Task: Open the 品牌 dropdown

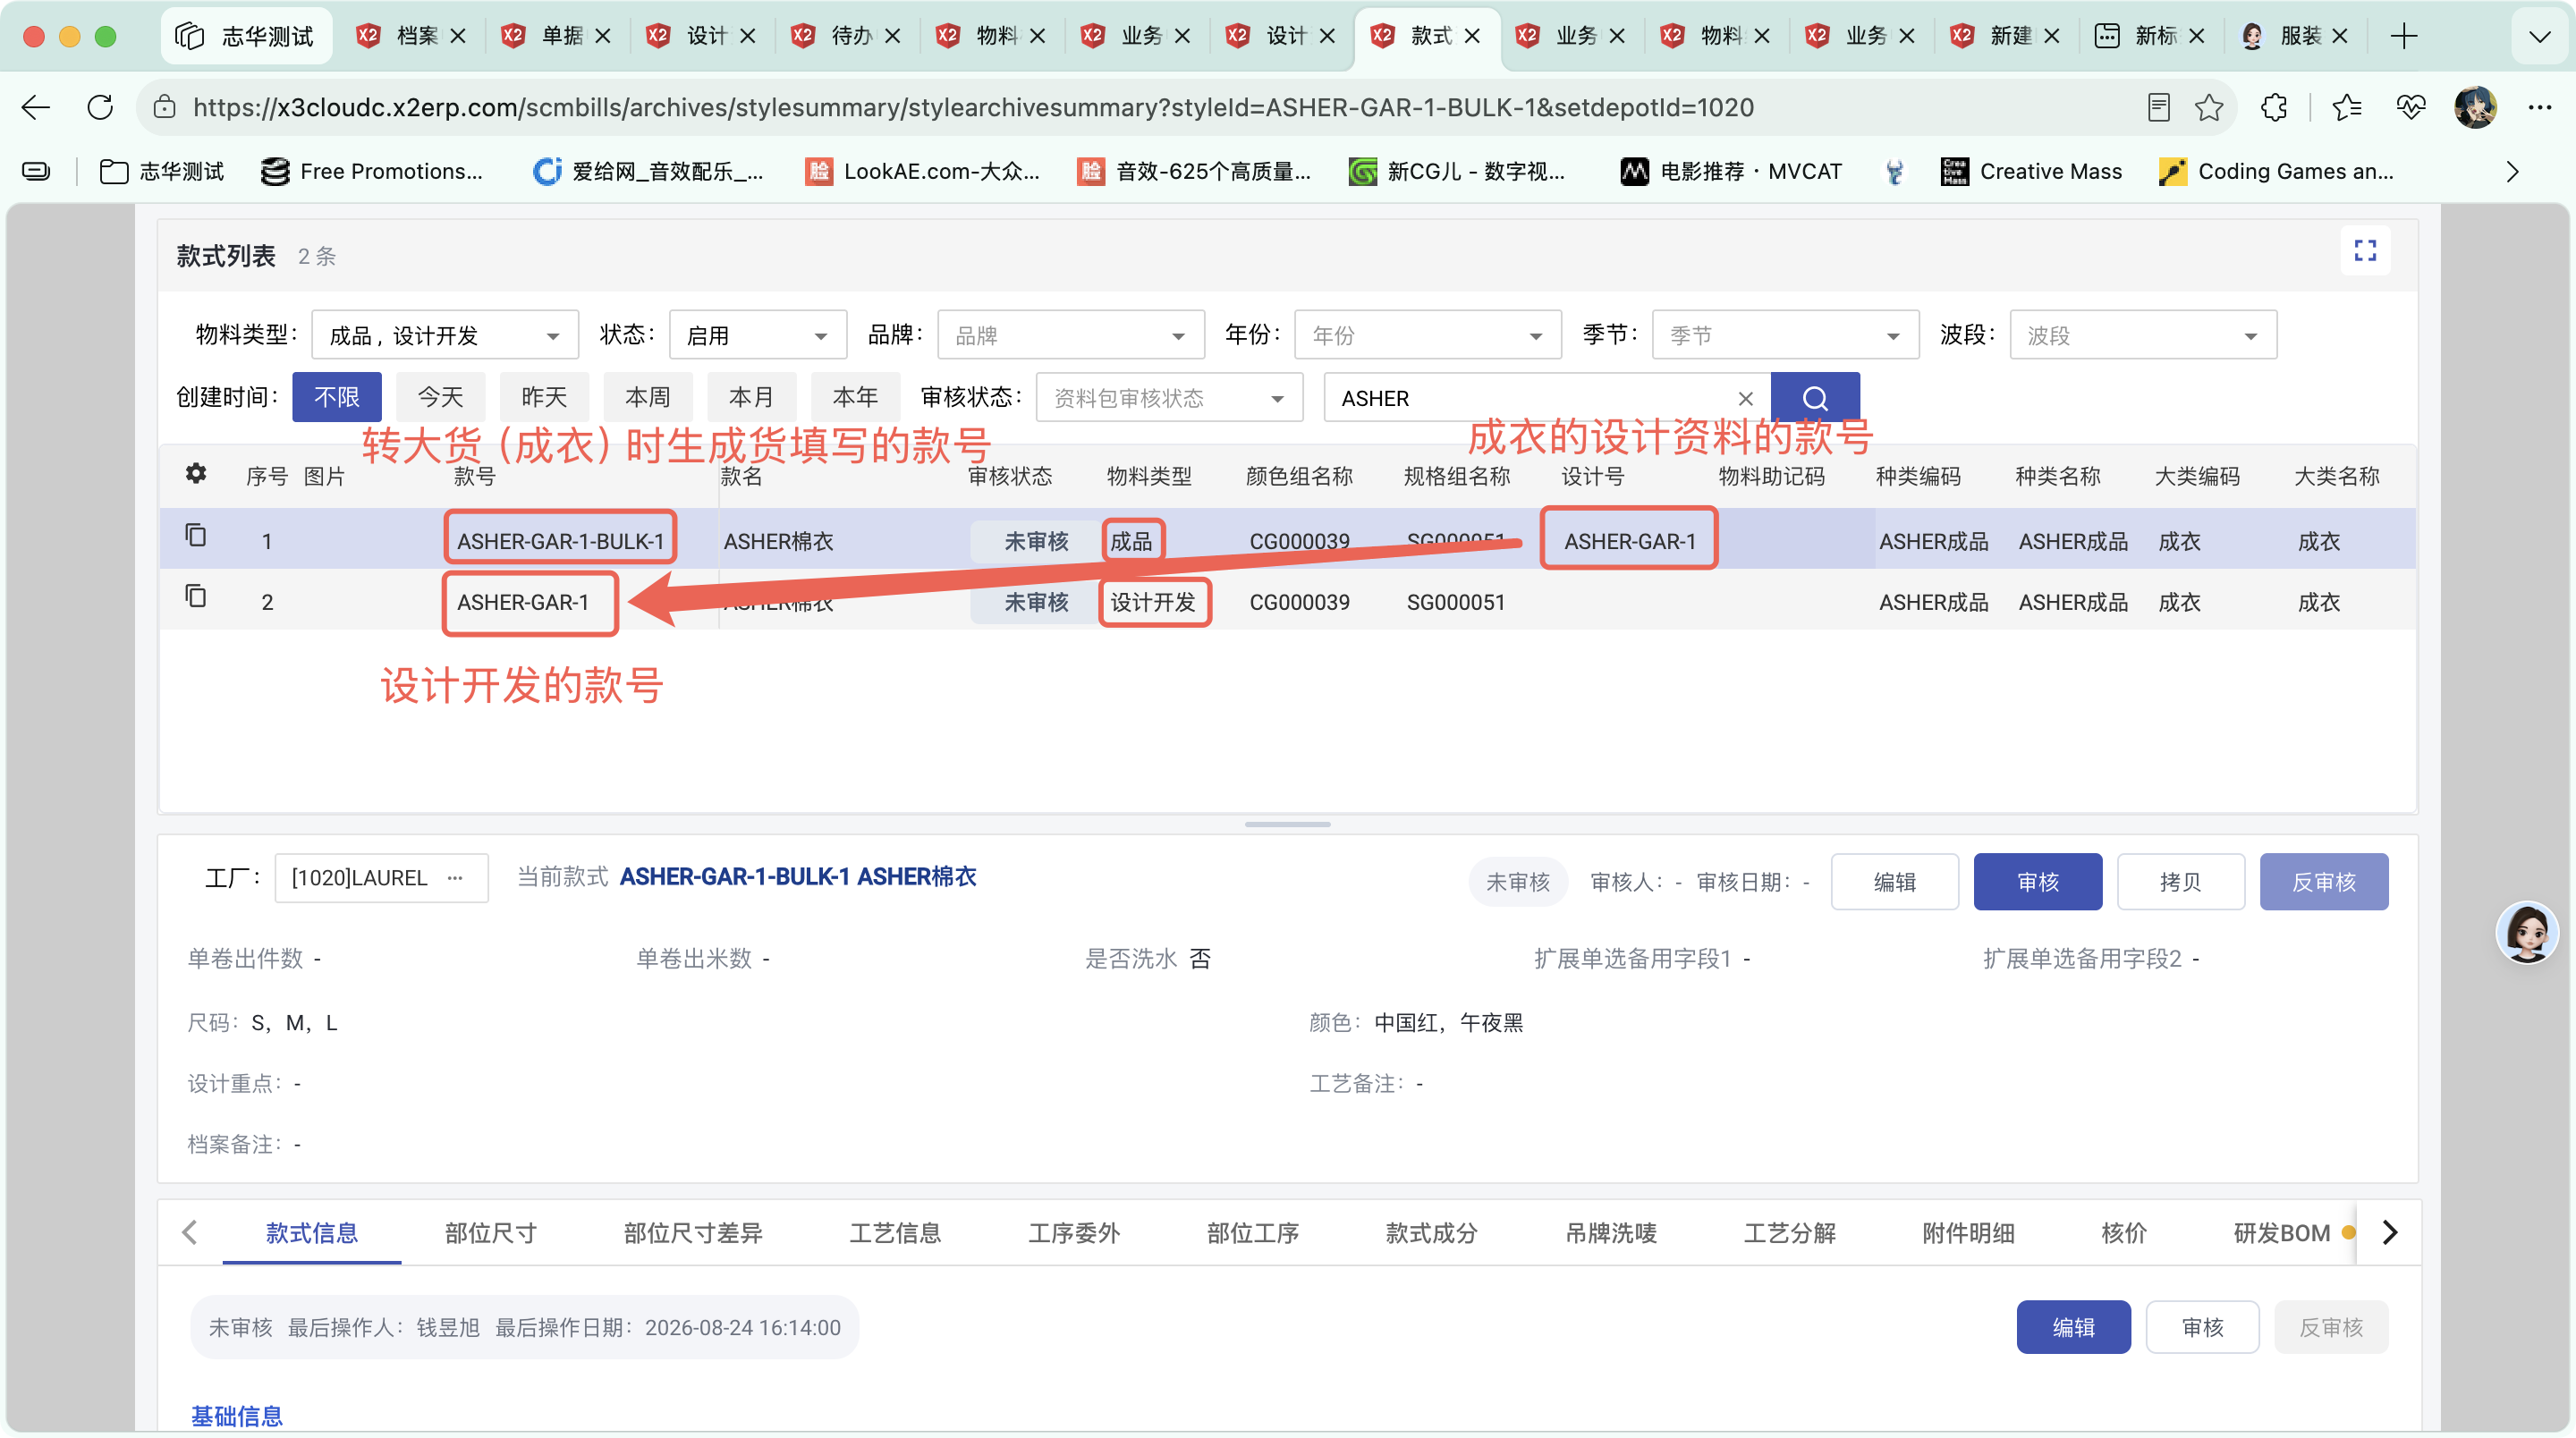Action: pos(1071,335)
